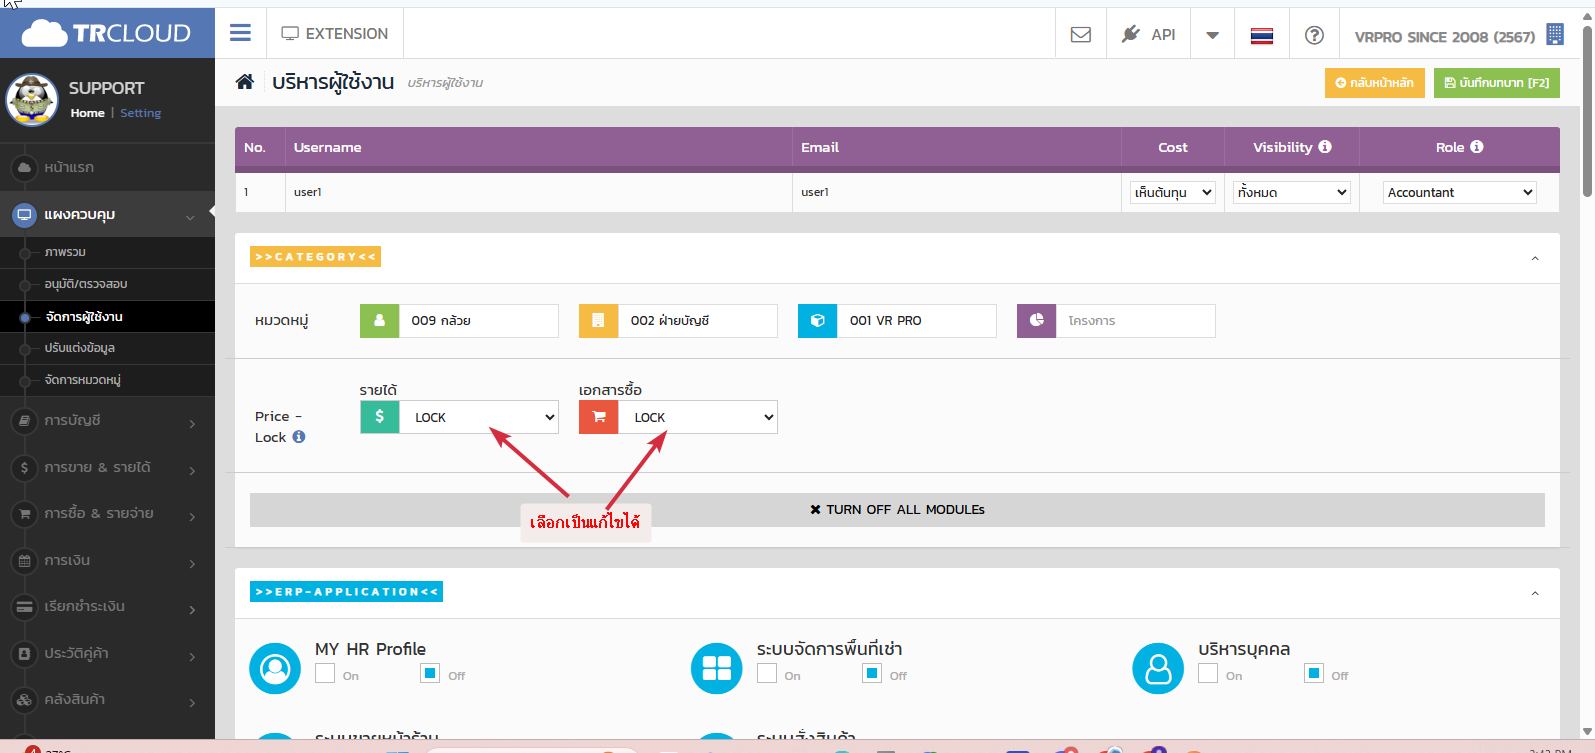Enable the บริหารบุคคล On checkbox

pos(1208,673)
